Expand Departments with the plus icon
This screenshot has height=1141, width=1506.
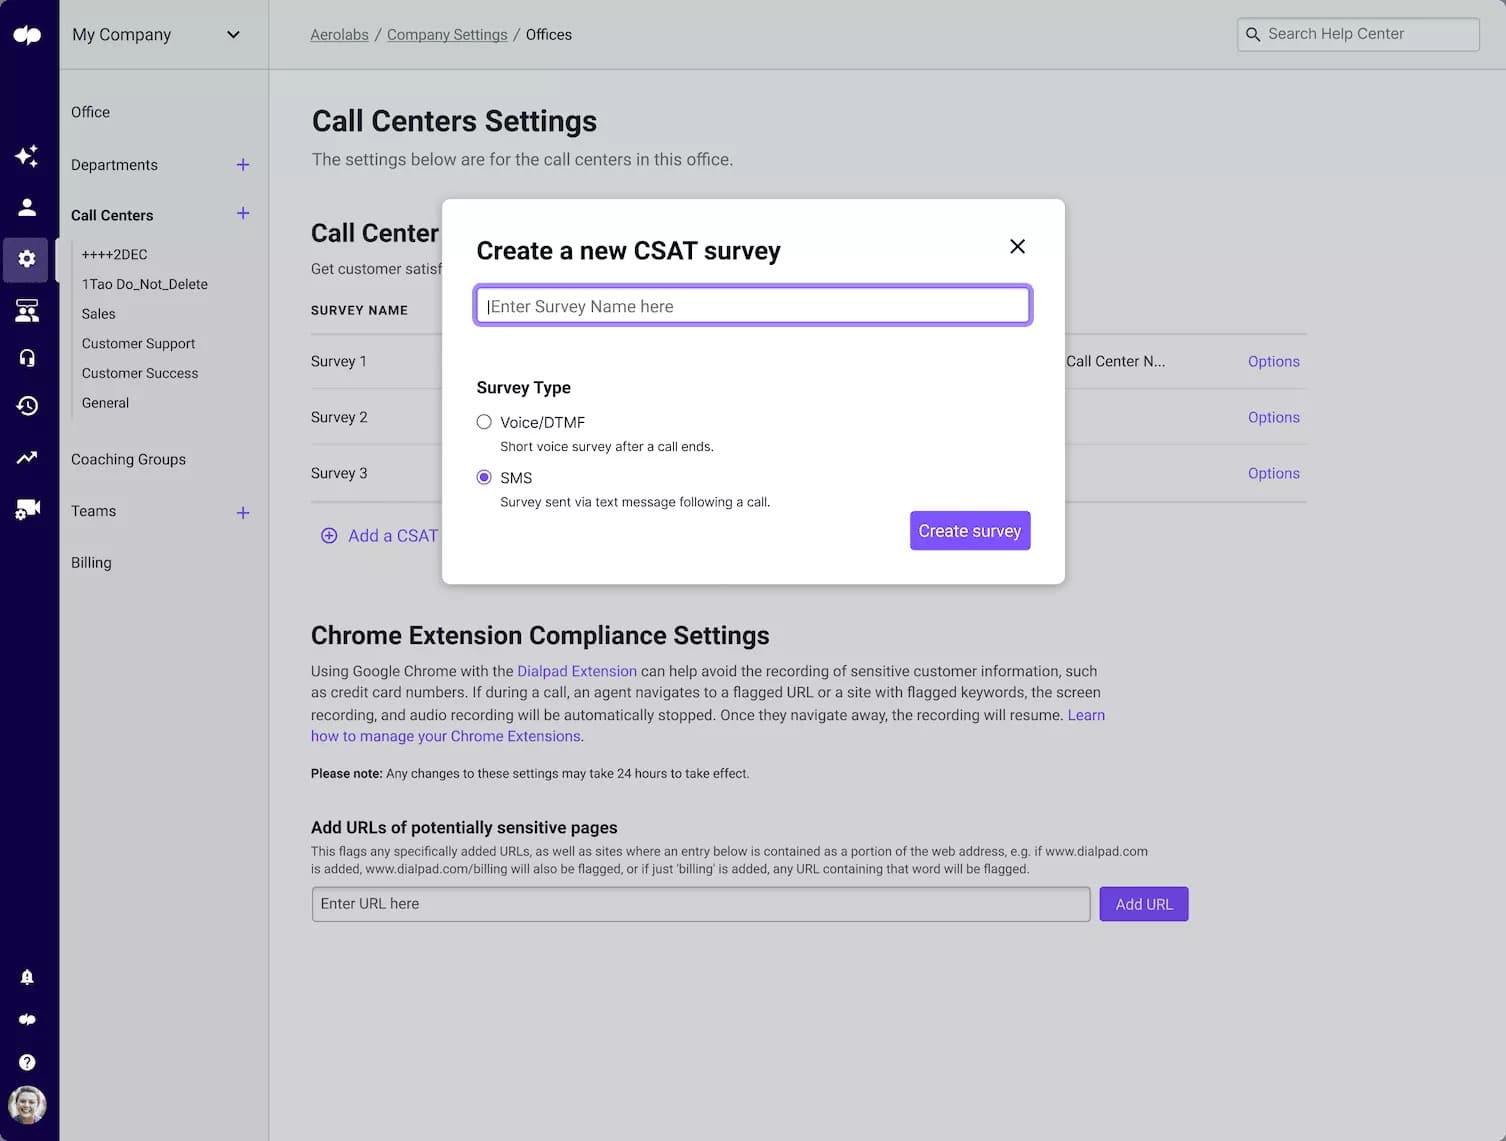(x=243, y=164)
